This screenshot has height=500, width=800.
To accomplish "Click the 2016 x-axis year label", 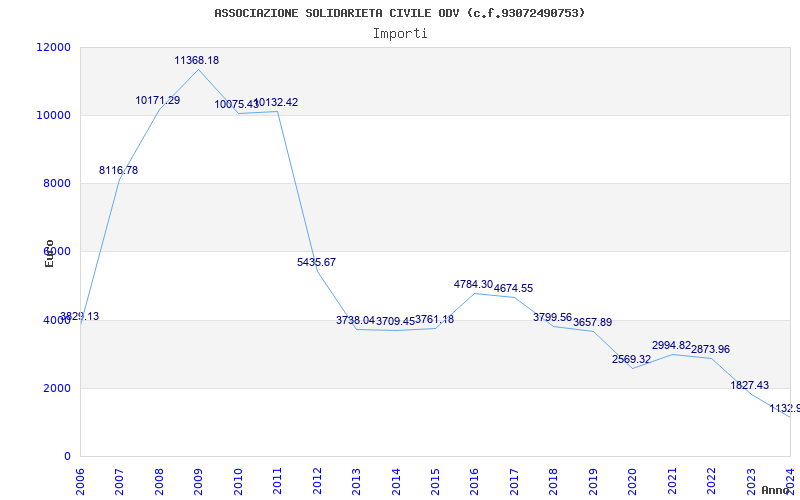I will pos(474,480).
